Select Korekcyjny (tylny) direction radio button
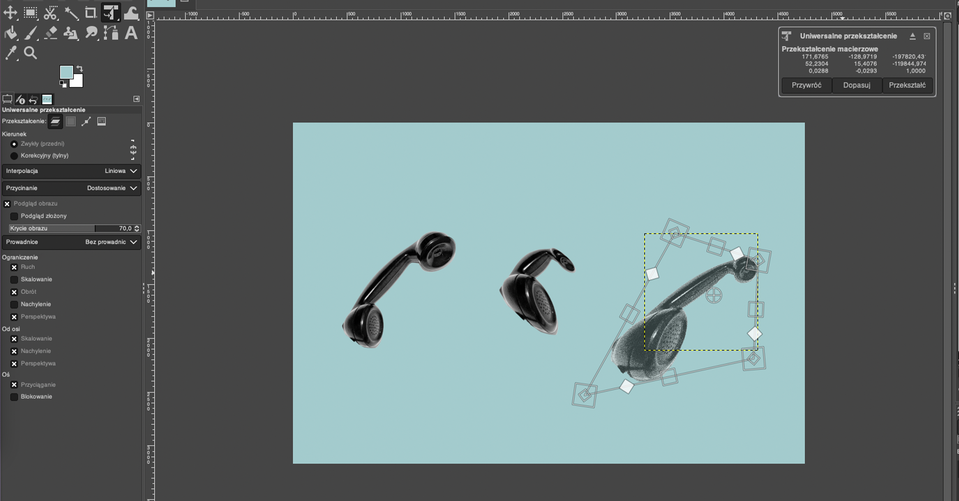Viewport: 959px width, 501px height. [x=14, y=156]
